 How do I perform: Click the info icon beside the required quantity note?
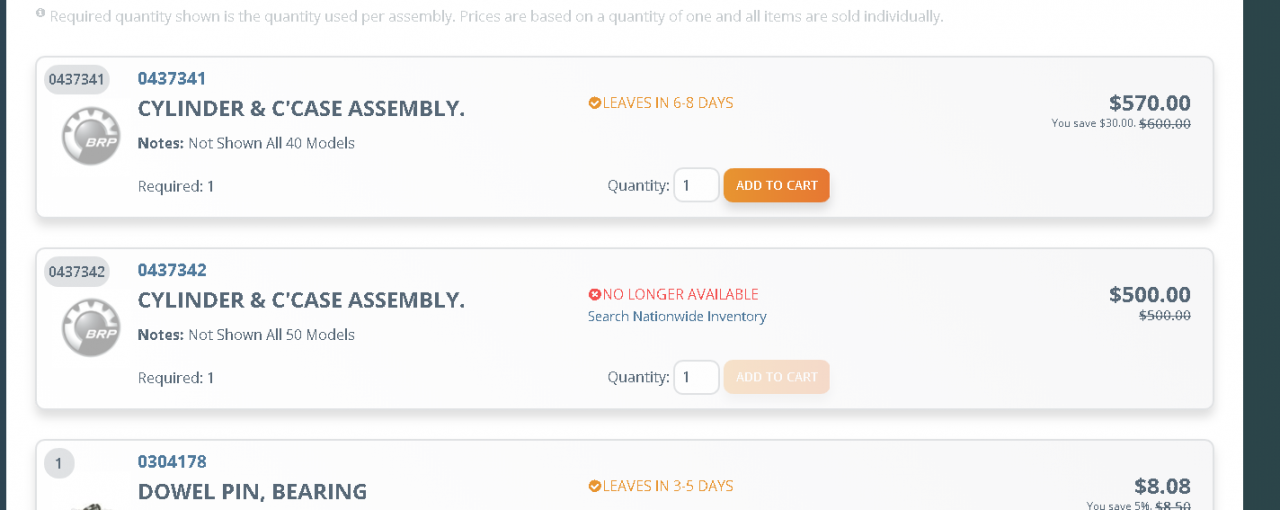[40, 14]
